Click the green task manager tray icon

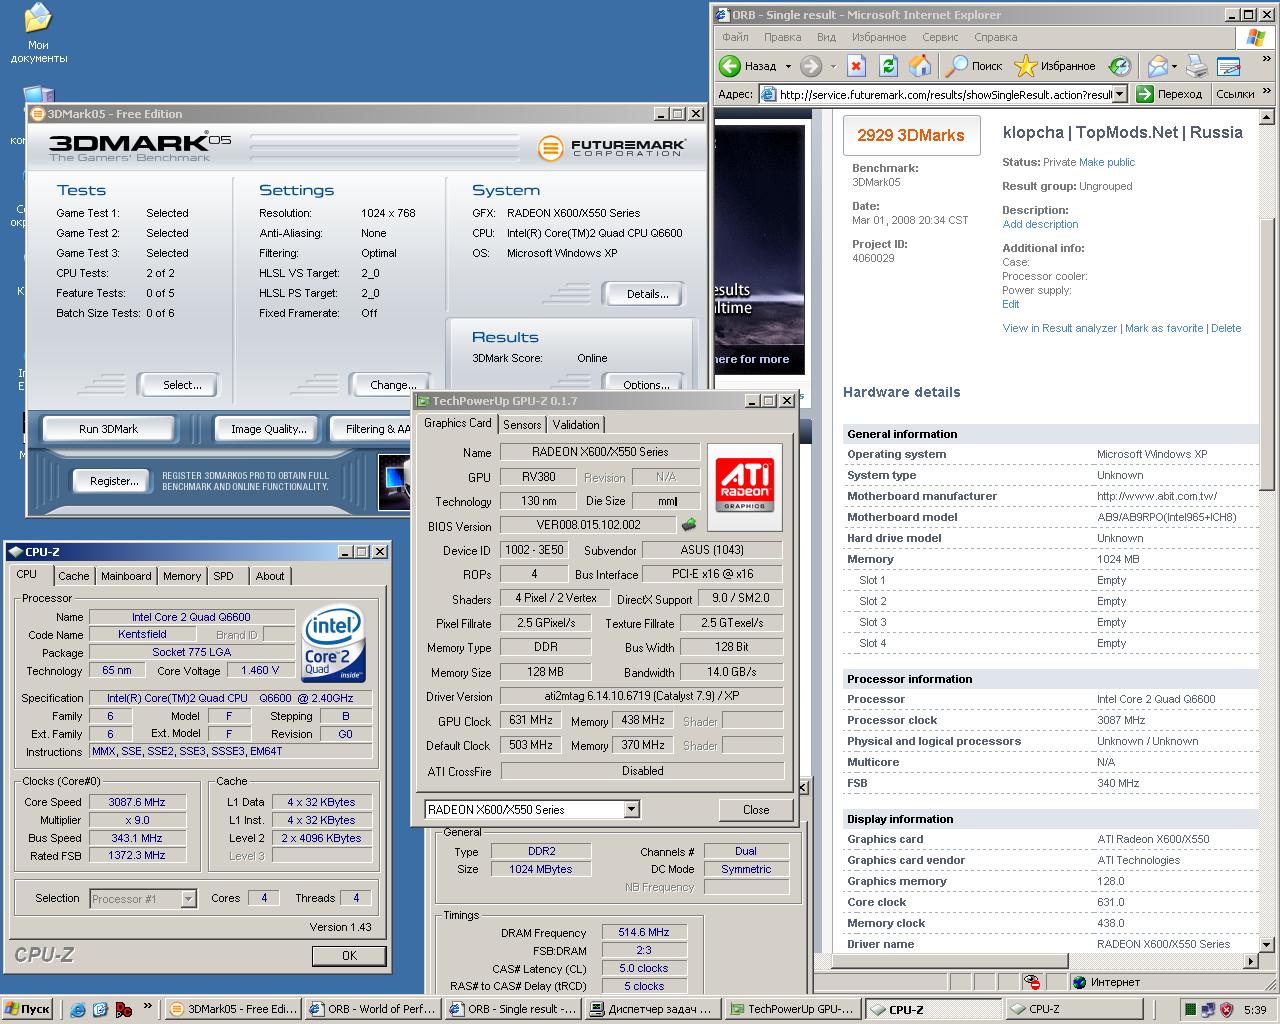1191,1009
